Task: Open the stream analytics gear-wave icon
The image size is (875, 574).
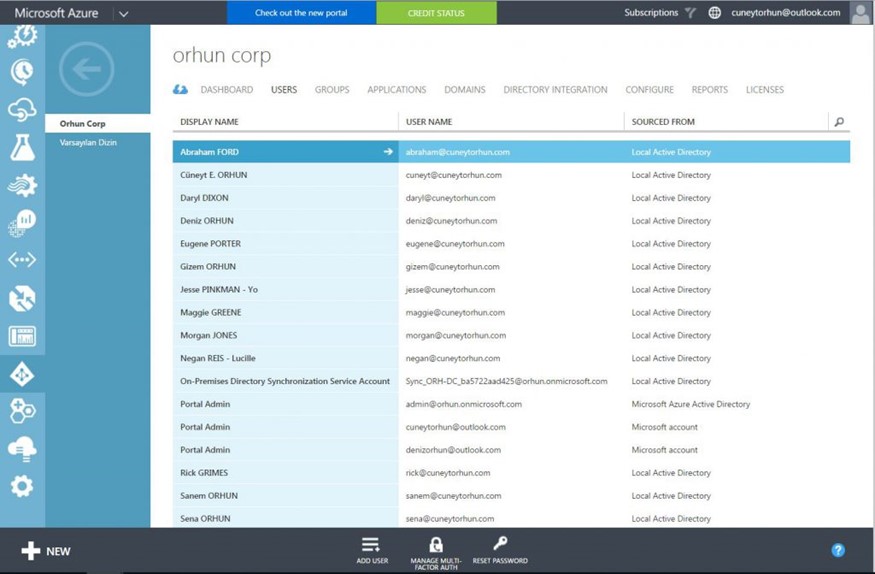Action: (22, 185)
